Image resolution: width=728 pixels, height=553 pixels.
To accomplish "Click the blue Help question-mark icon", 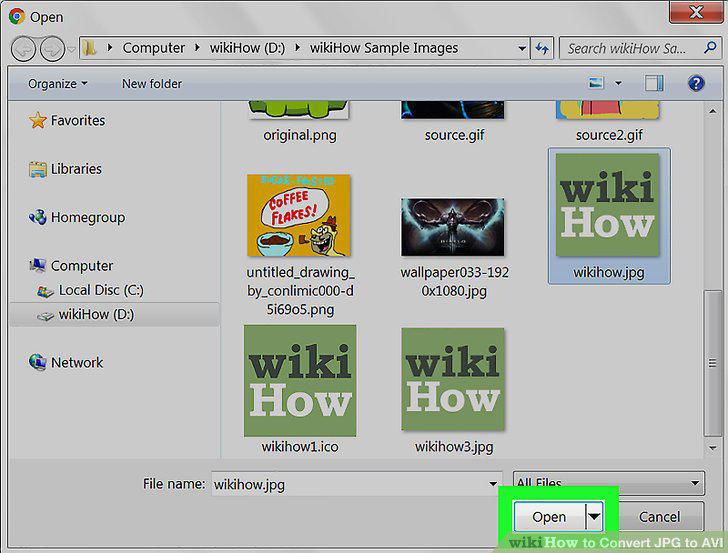I will click(696, 84).
